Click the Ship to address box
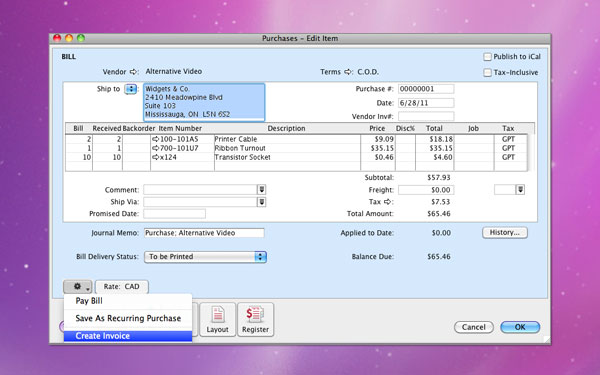The image size is (600, 375). [204, 102]
